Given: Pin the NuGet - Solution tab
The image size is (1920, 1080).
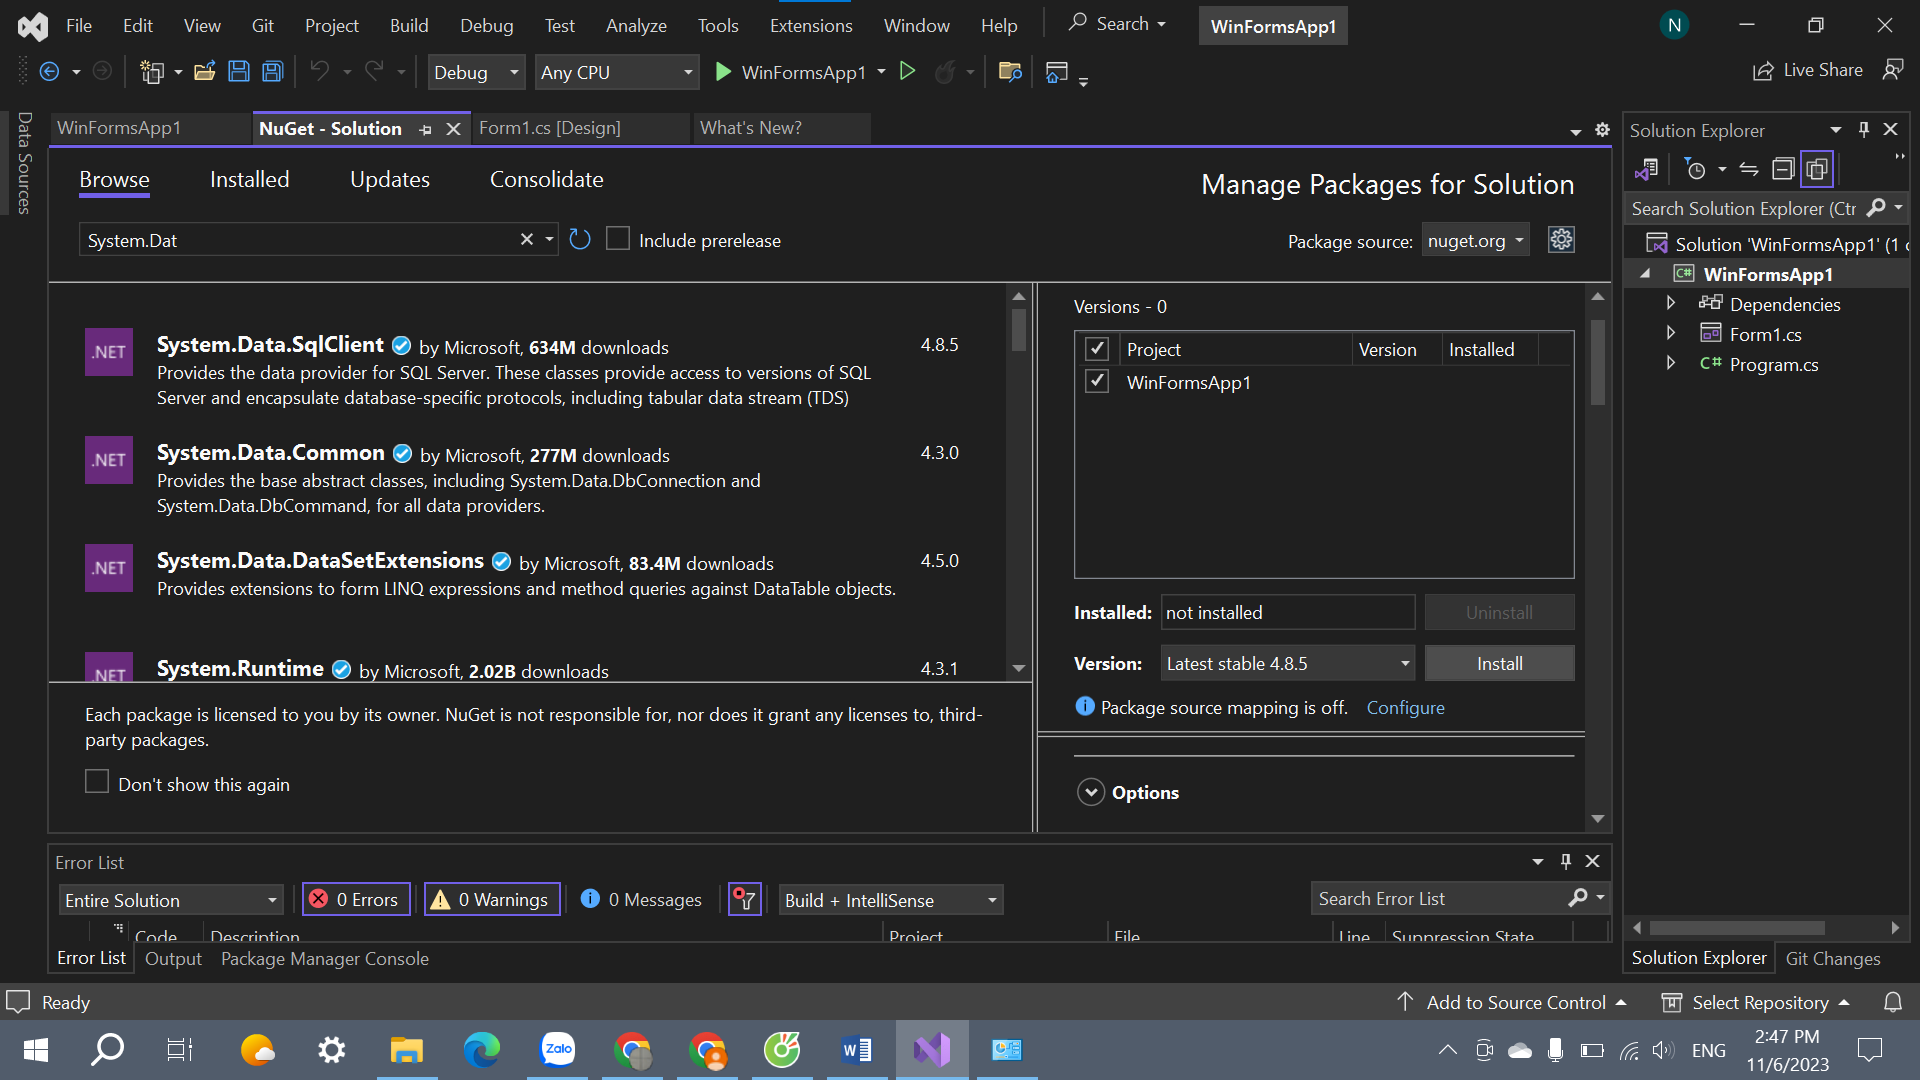Looking at the screenshot, I should (426, 129).
